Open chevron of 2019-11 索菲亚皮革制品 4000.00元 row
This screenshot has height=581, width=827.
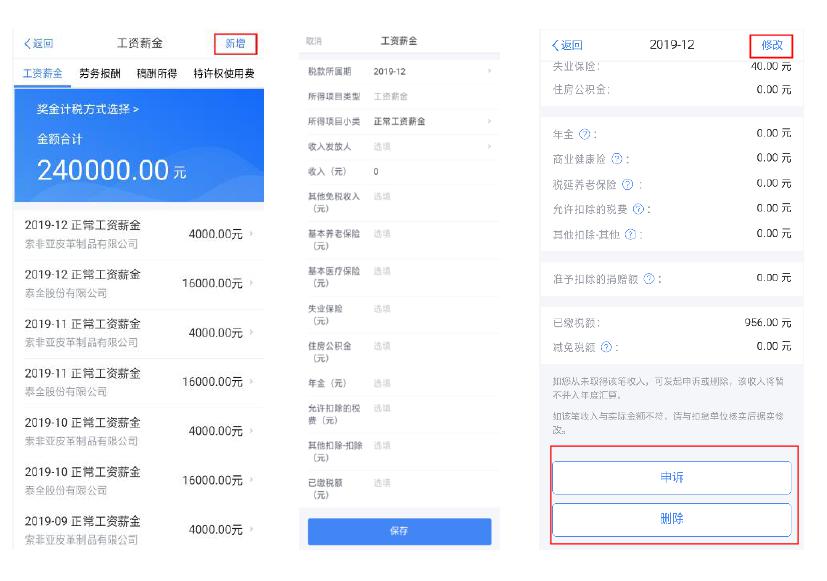pos(251,332)
